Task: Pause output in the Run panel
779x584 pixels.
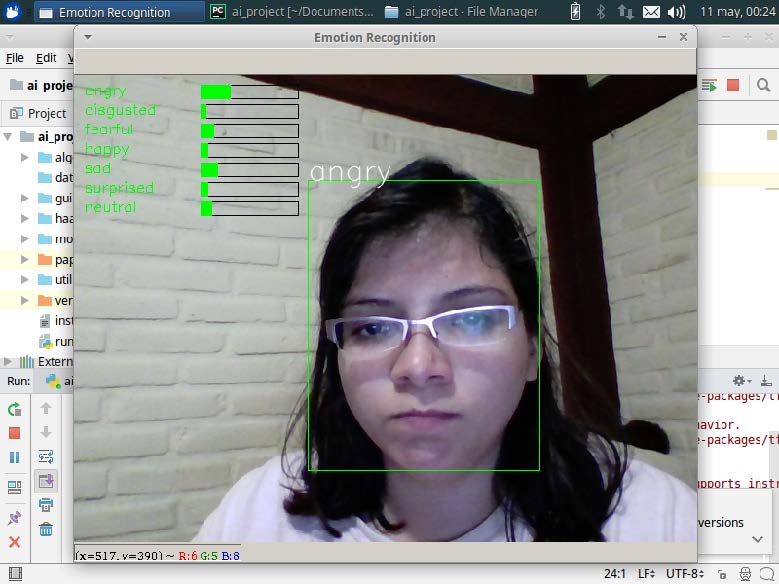Action: [x=14, y=457]
